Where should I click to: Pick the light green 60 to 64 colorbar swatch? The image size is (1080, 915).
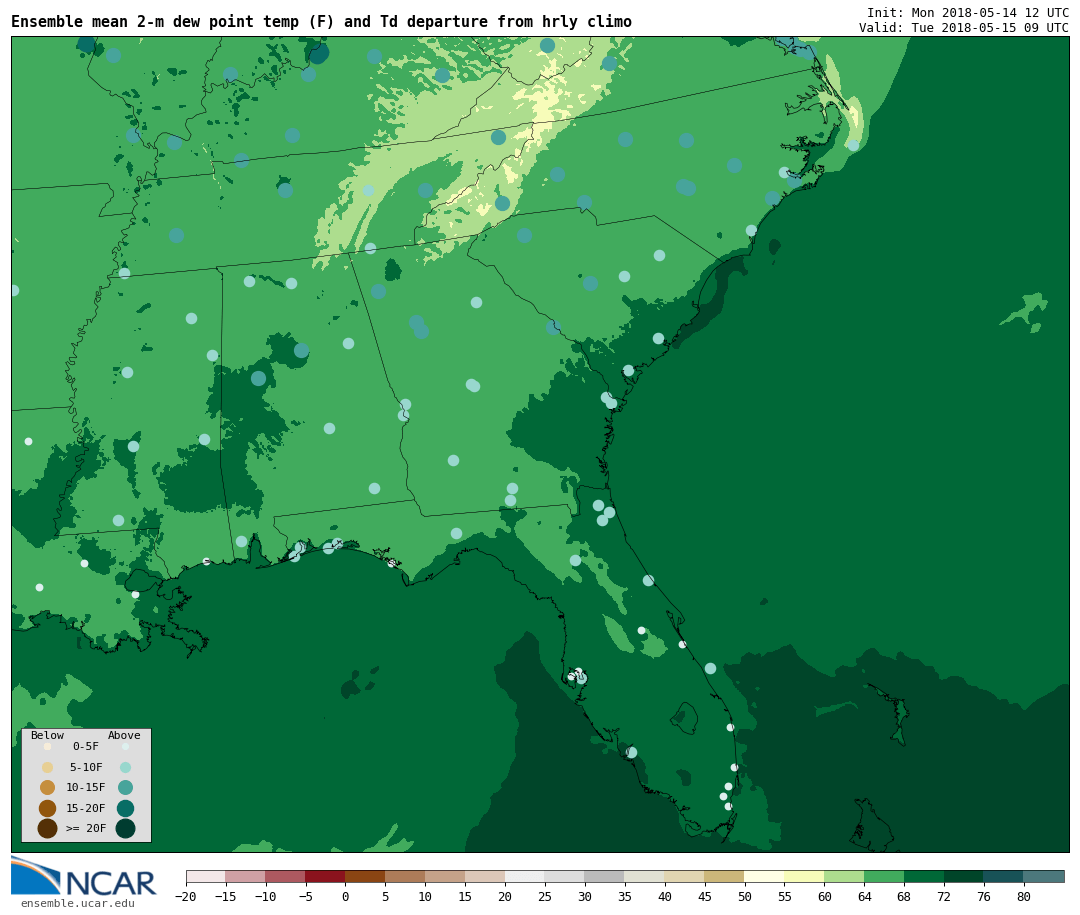[x=844, y=877]
